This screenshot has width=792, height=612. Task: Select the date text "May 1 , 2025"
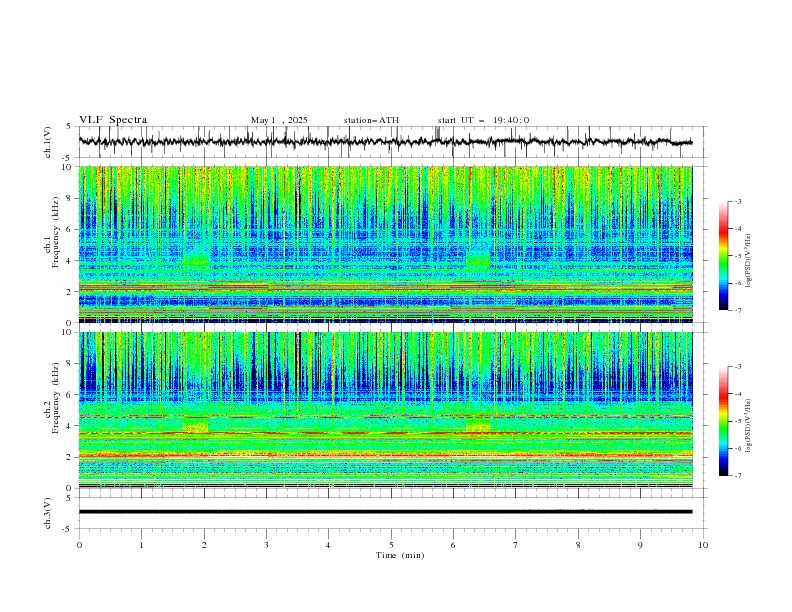tap(279, 120)
